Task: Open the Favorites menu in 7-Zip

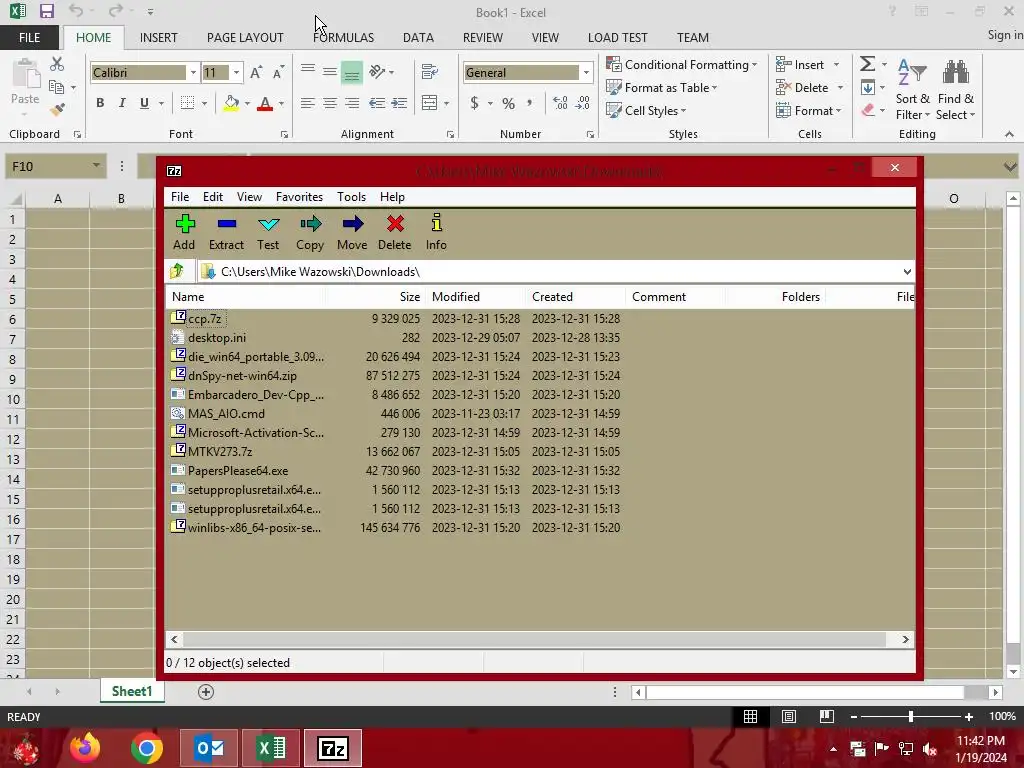Action: click(299, 197)
